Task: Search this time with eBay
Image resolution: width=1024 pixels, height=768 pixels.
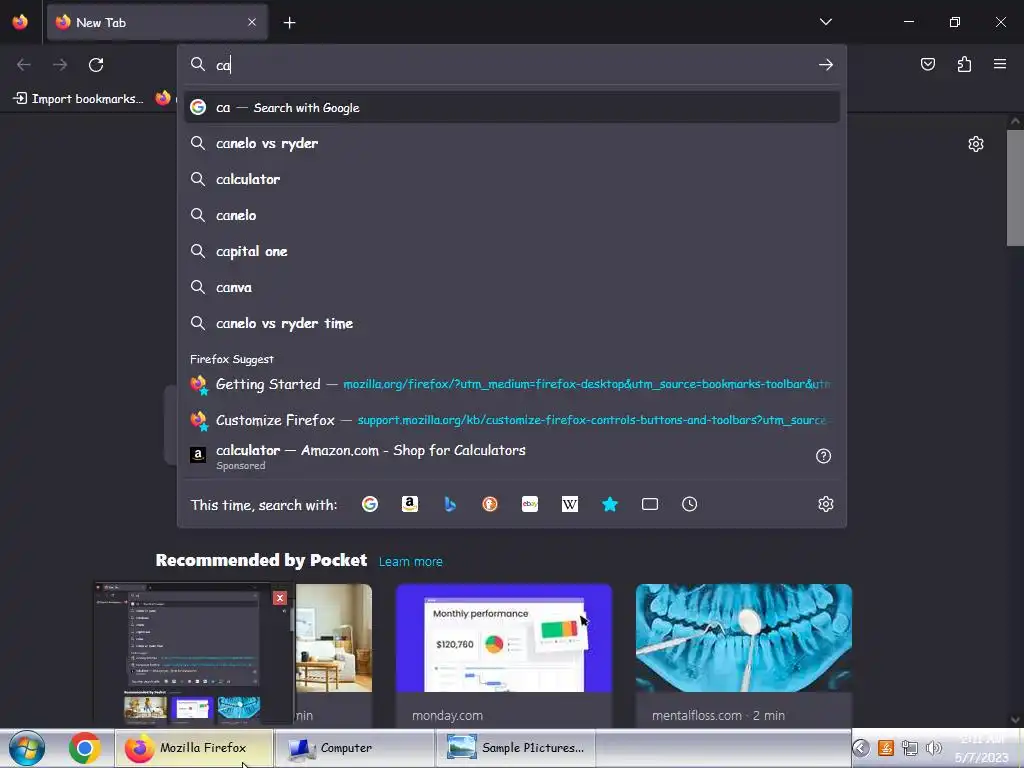Action: (x=530, y=504)
